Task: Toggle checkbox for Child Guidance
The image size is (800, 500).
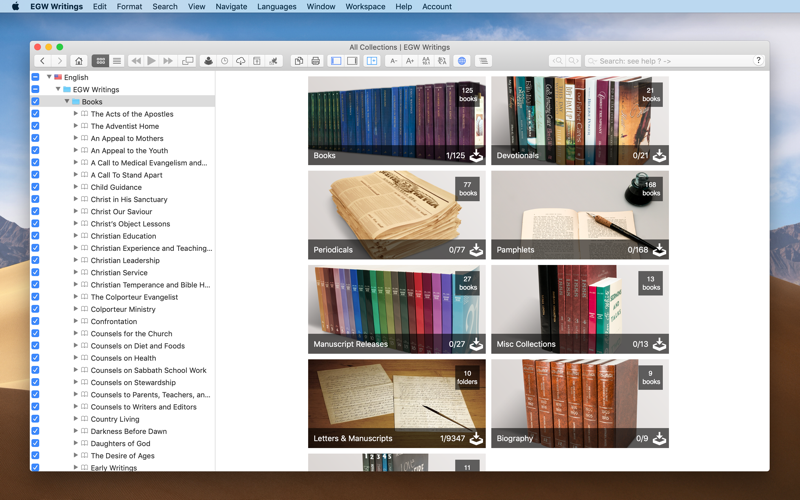Action: click(x=35, y=187)
